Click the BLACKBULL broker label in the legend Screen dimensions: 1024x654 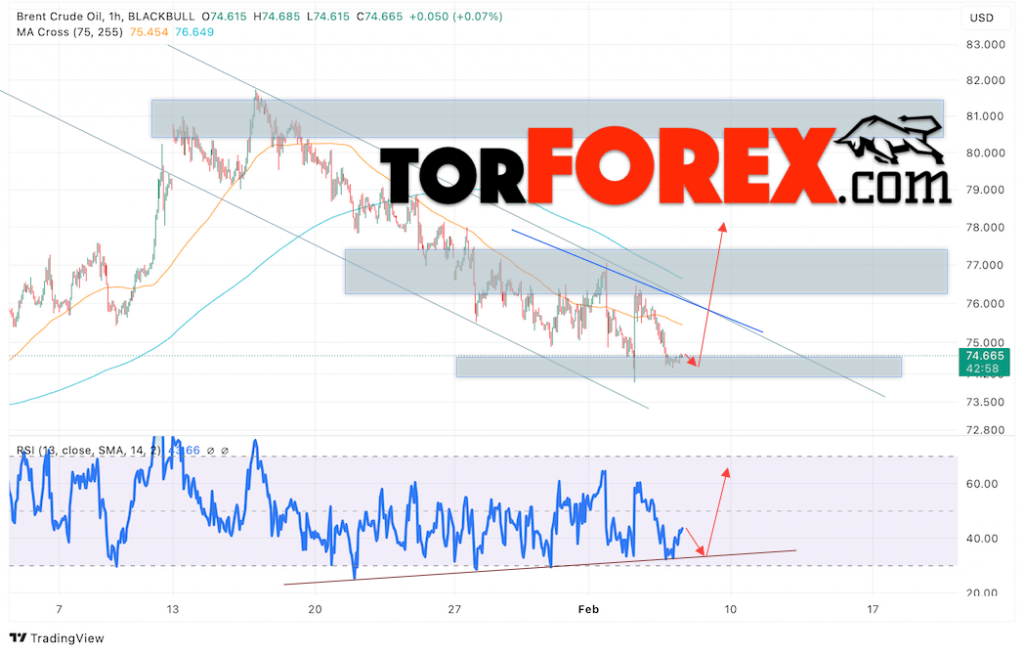click(163, 16)
